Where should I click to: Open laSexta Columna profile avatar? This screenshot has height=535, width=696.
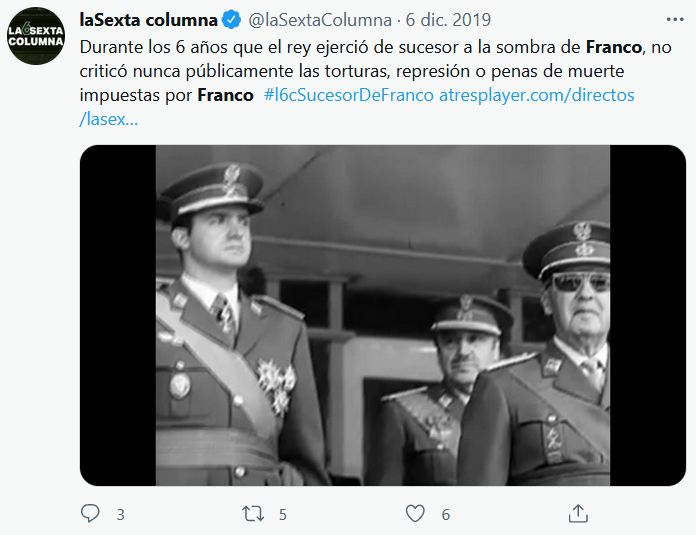(x=36, y=36)
